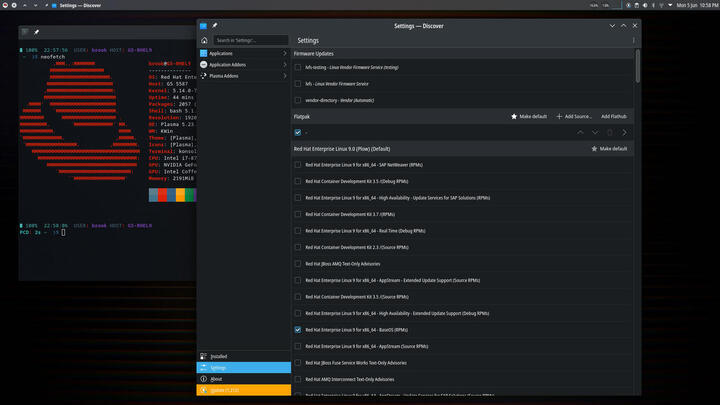The image size is (720, 405).
Task: Click the yellow color block in neofetch output
Action: click(x=180, y=195)
